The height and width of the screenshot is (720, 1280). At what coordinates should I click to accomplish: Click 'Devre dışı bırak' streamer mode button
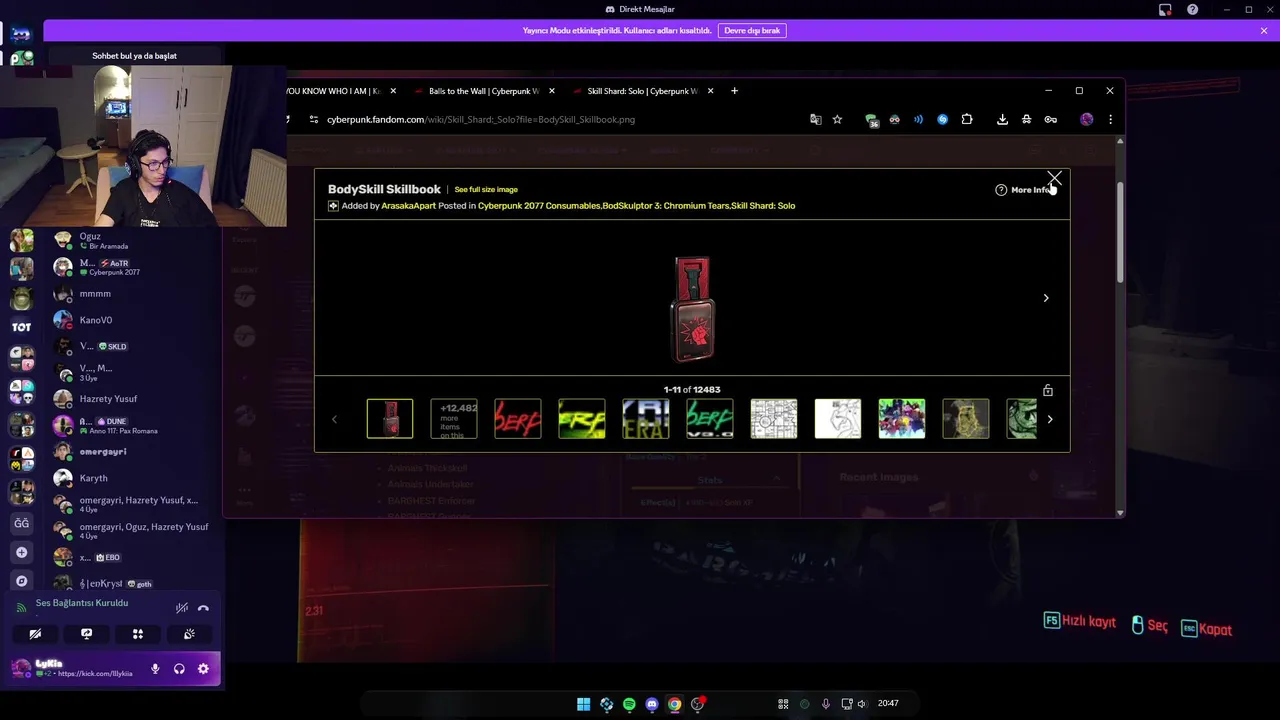coord(752,31)
